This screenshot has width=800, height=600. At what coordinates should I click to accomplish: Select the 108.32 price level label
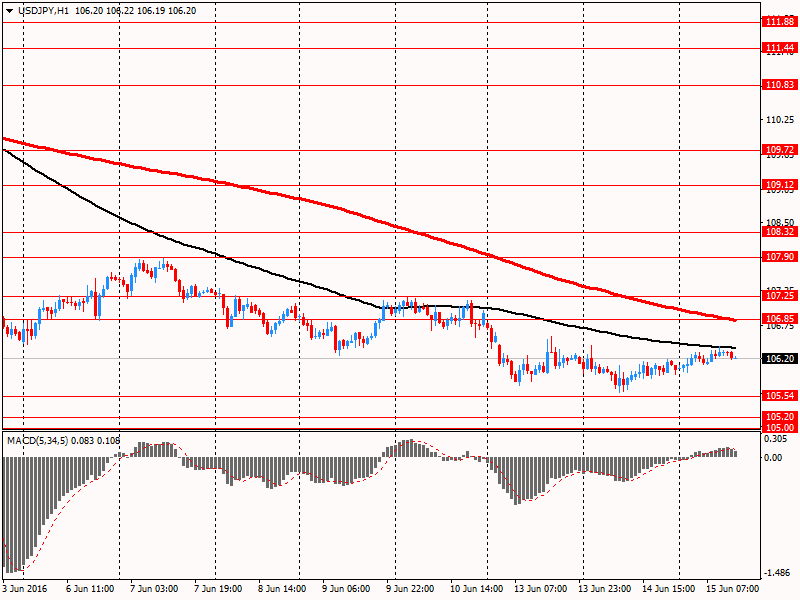[x=780, y=232]
